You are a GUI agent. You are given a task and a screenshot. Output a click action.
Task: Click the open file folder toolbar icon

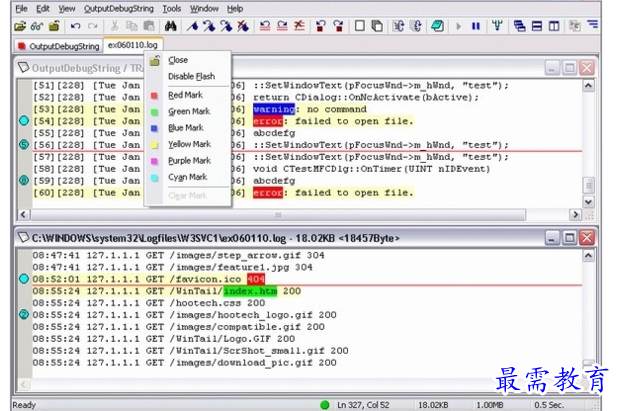[x=20, y=26]
